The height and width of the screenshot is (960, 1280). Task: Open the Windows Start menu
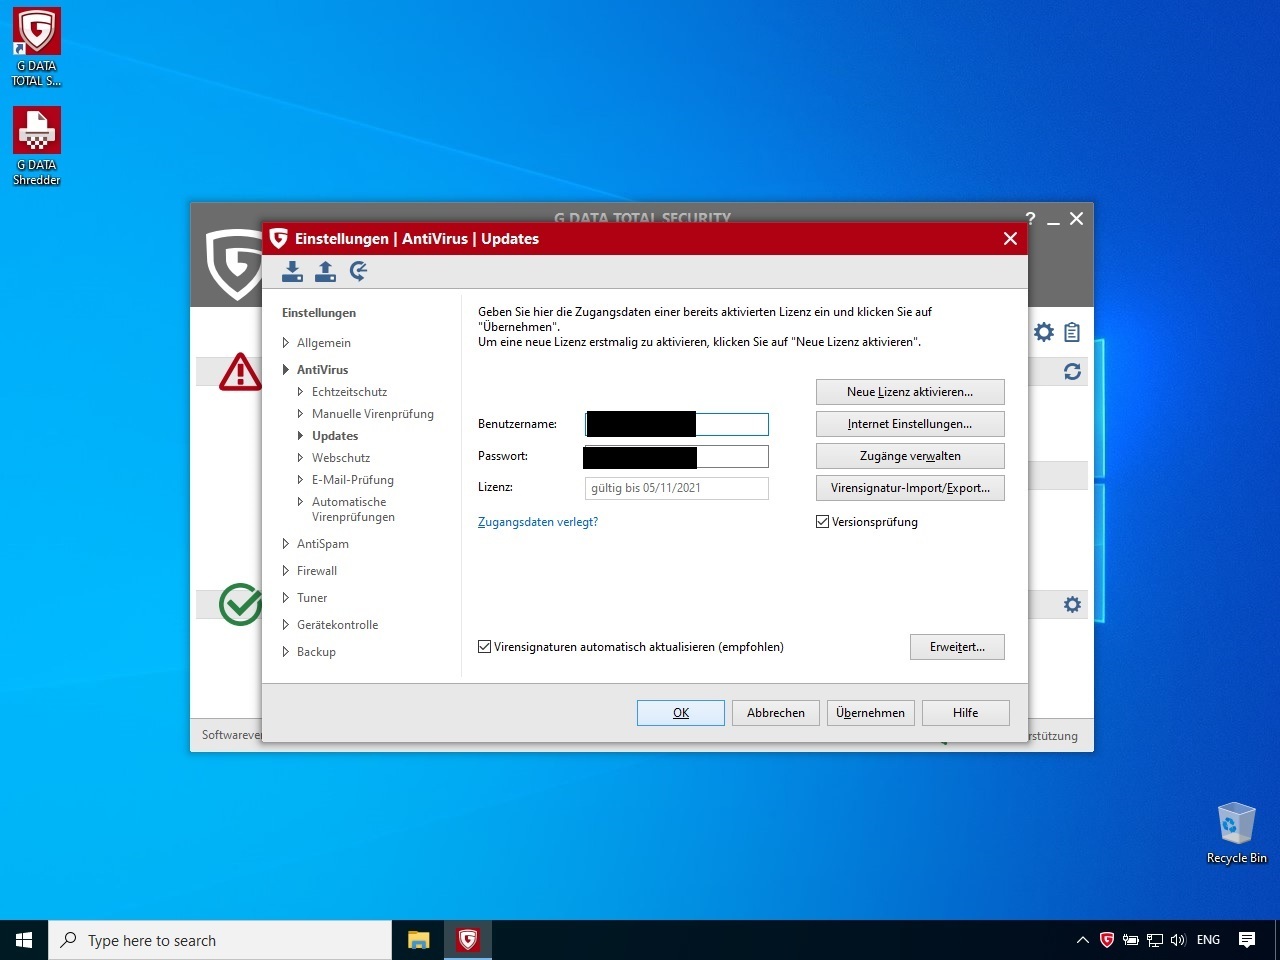point(24,940)
